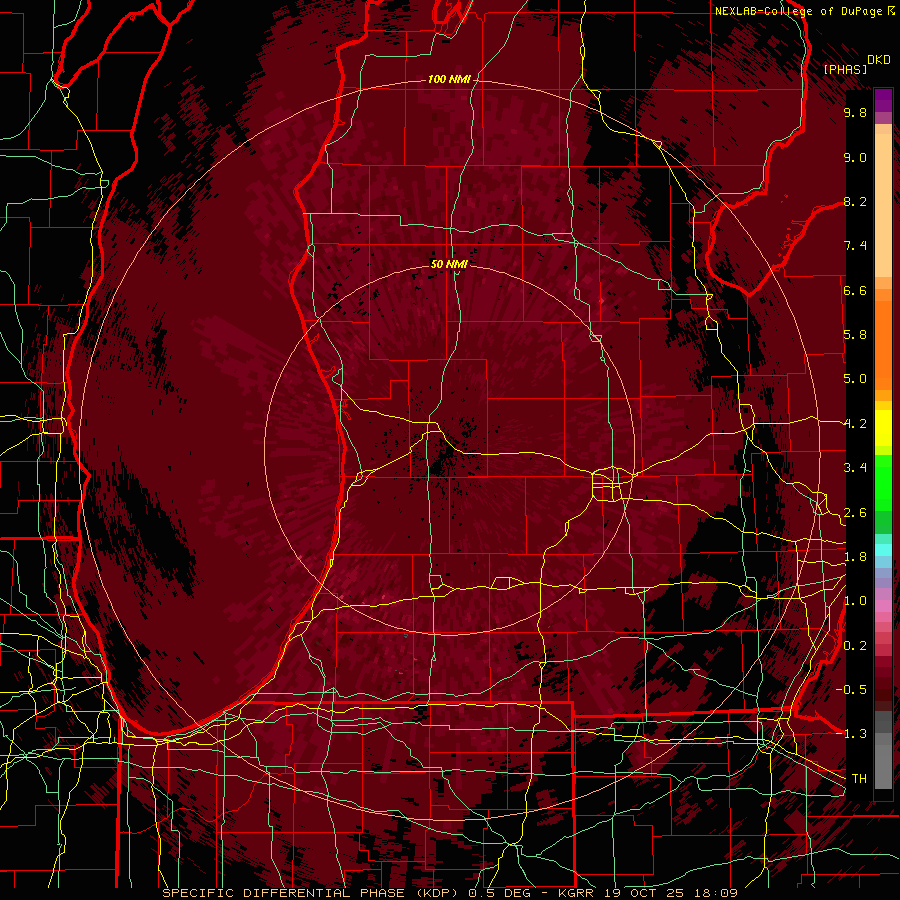Click the 7.4 scale value
The height and width of the screenshot is (900, 900).
(855, 246)
